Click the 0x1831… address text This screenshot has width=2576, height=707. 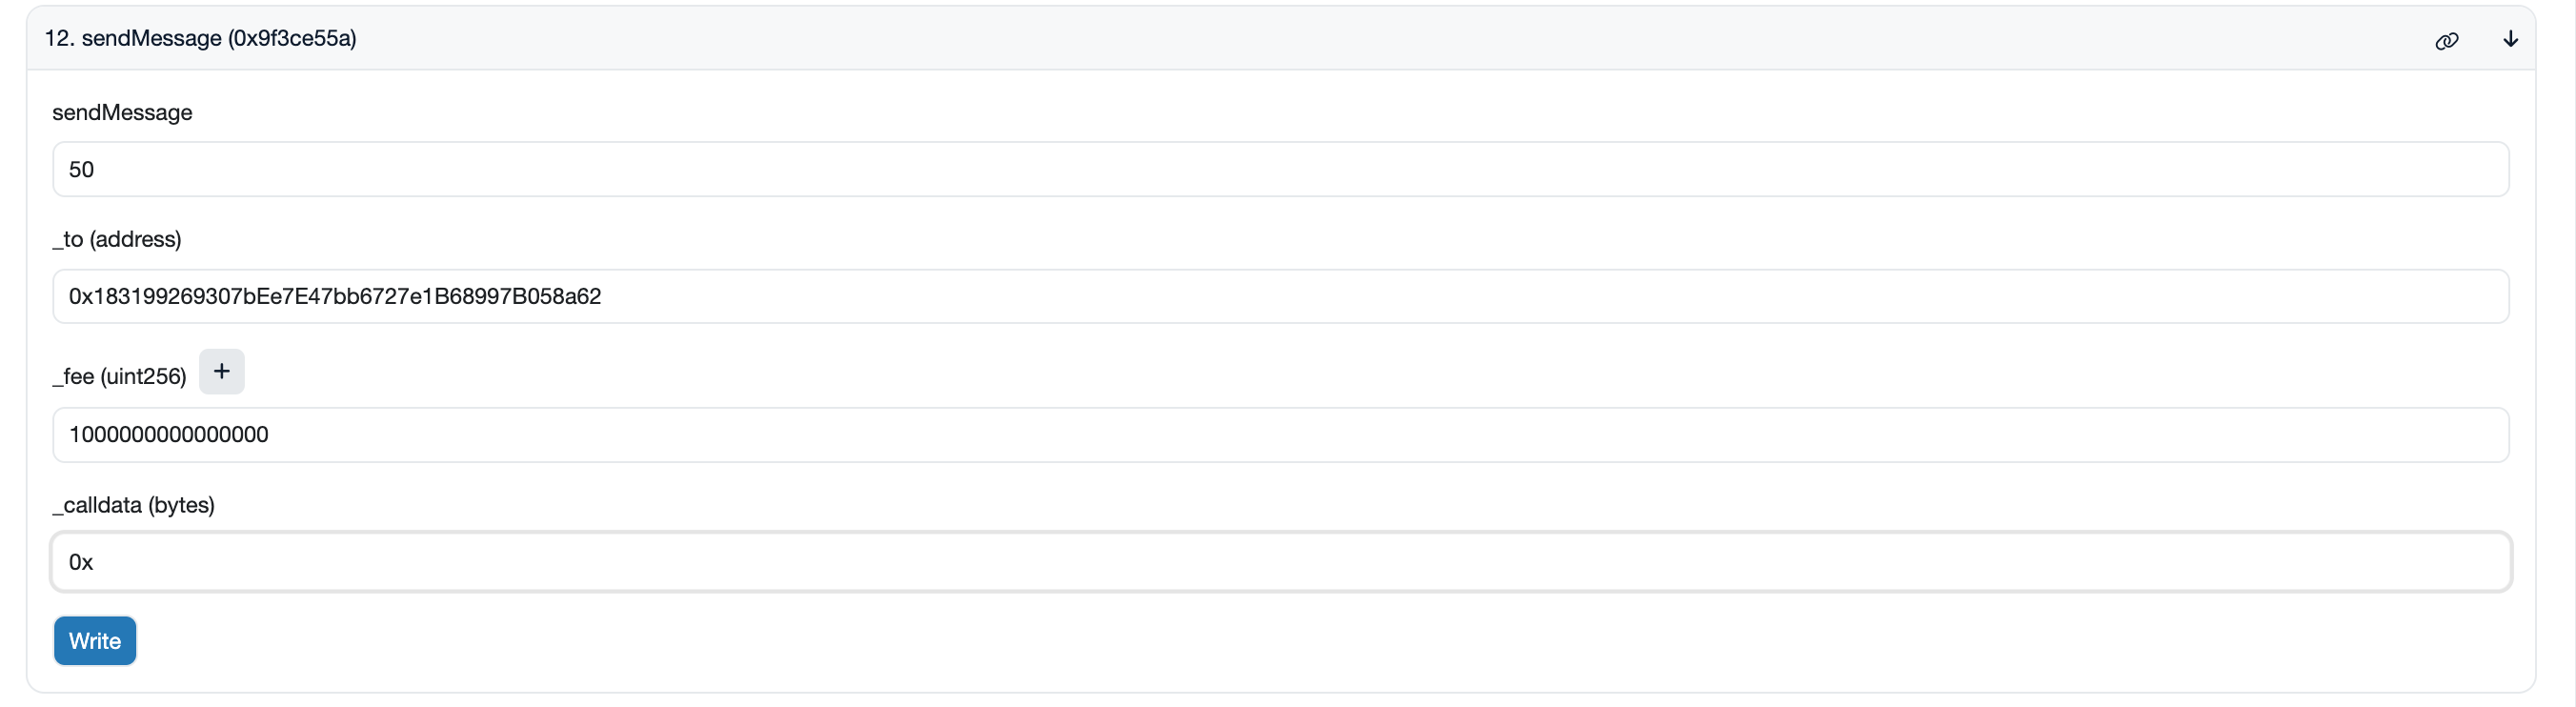pyautogui.click(x=335, y=296)
